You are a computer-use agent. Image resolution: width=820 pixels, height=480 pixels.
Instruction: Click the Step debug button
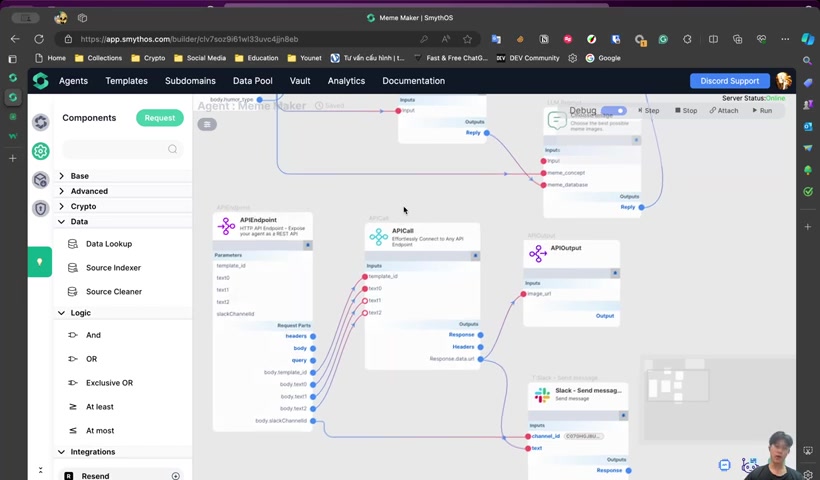click(x=648, y=111)
